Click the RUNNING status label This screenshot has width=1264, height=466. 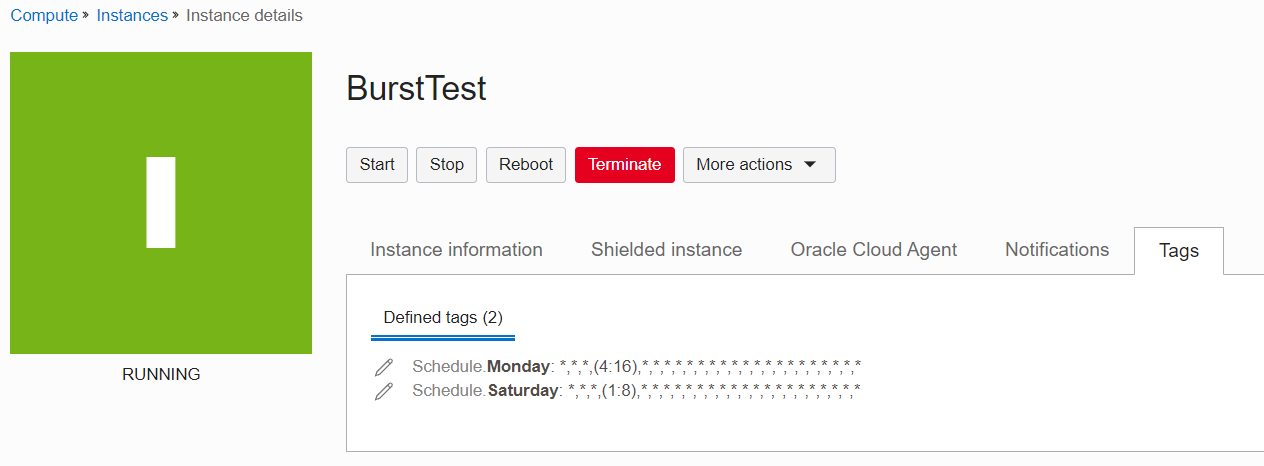point(161,375)
